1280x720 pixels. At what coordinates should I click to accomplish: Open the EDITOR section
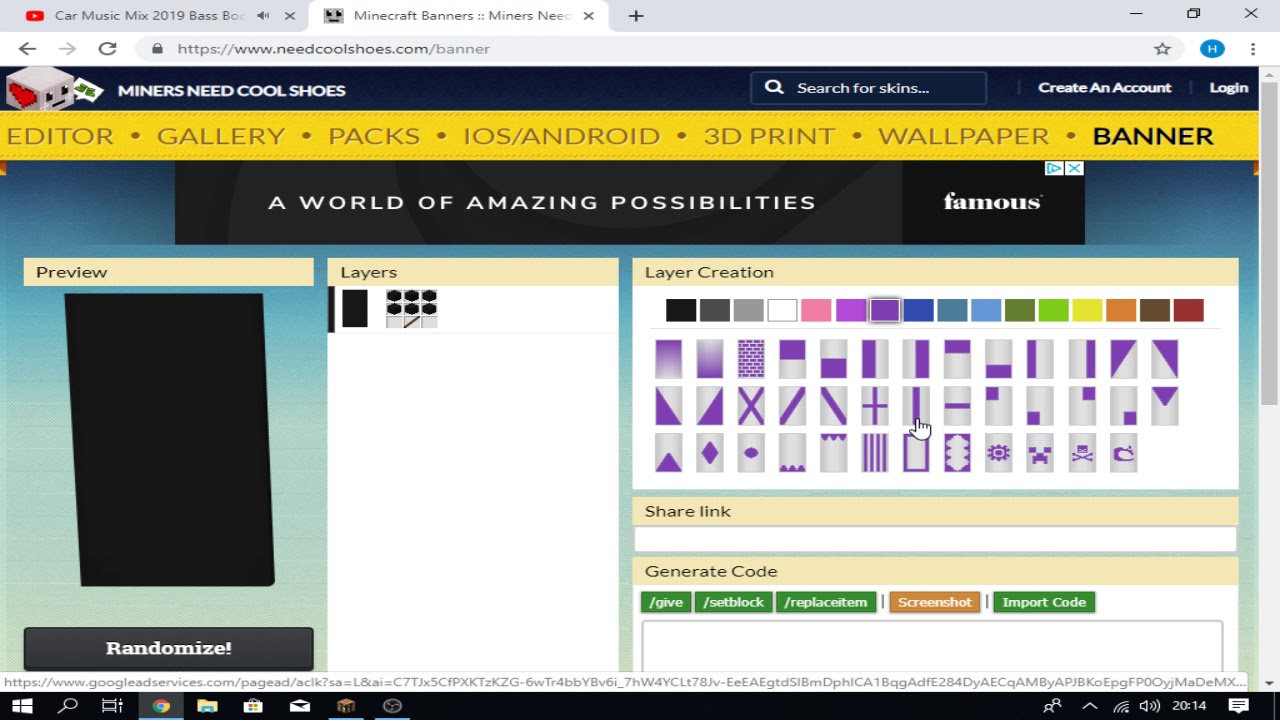60,136
